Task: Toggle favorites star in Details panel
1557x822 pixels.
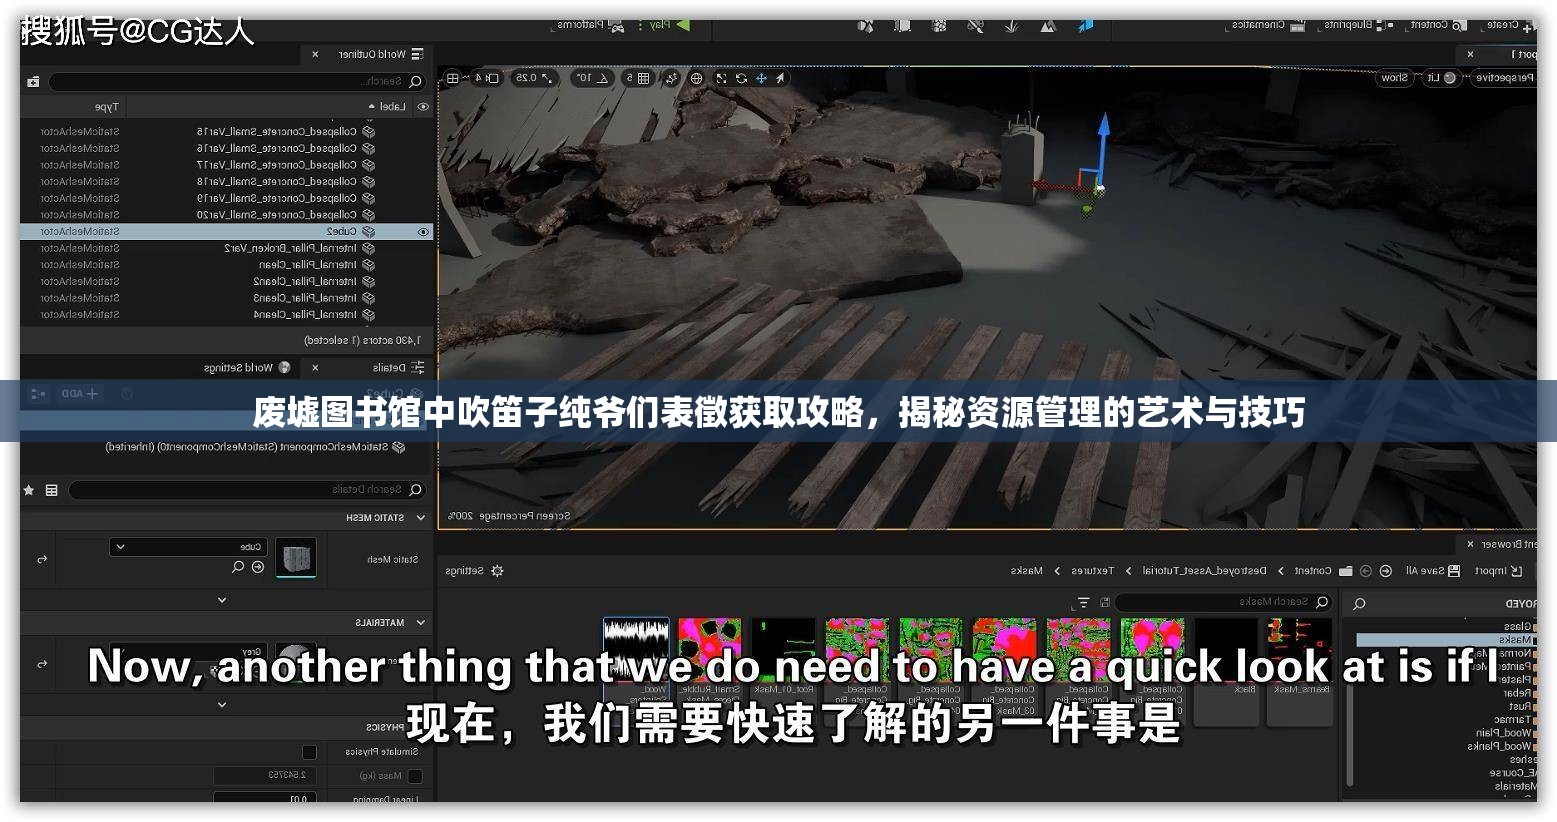Action: (29, 490)
